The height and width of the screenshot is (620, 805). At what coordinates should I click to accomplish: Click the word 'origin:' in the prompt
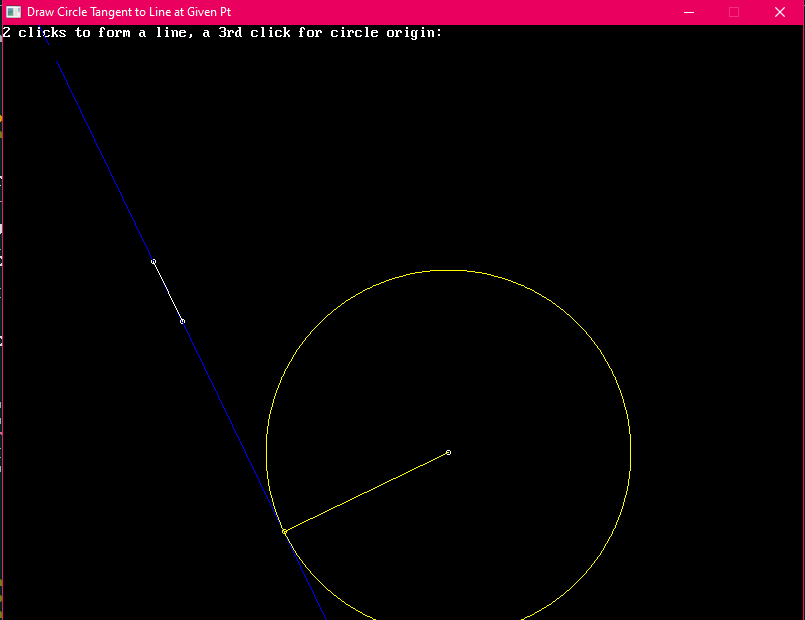tap(410, 32)
